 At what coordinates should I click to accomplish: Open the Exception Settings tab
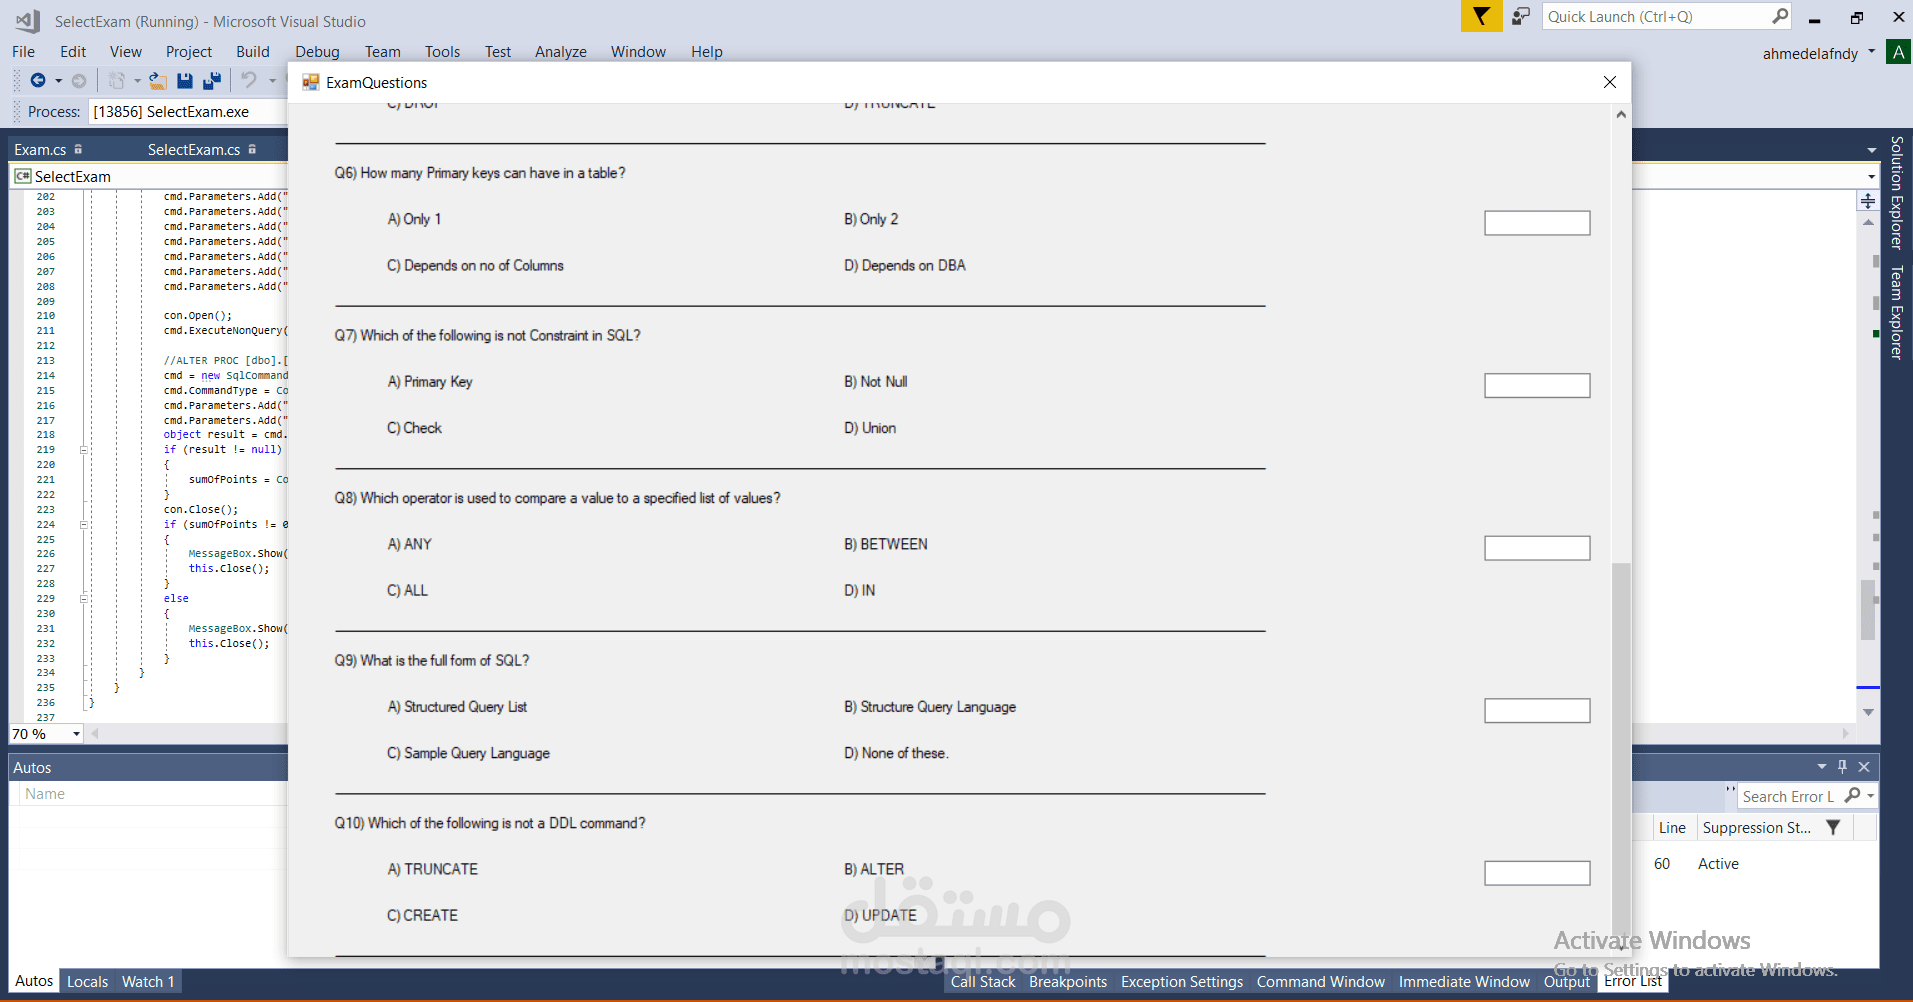(x=1182, y=981)
